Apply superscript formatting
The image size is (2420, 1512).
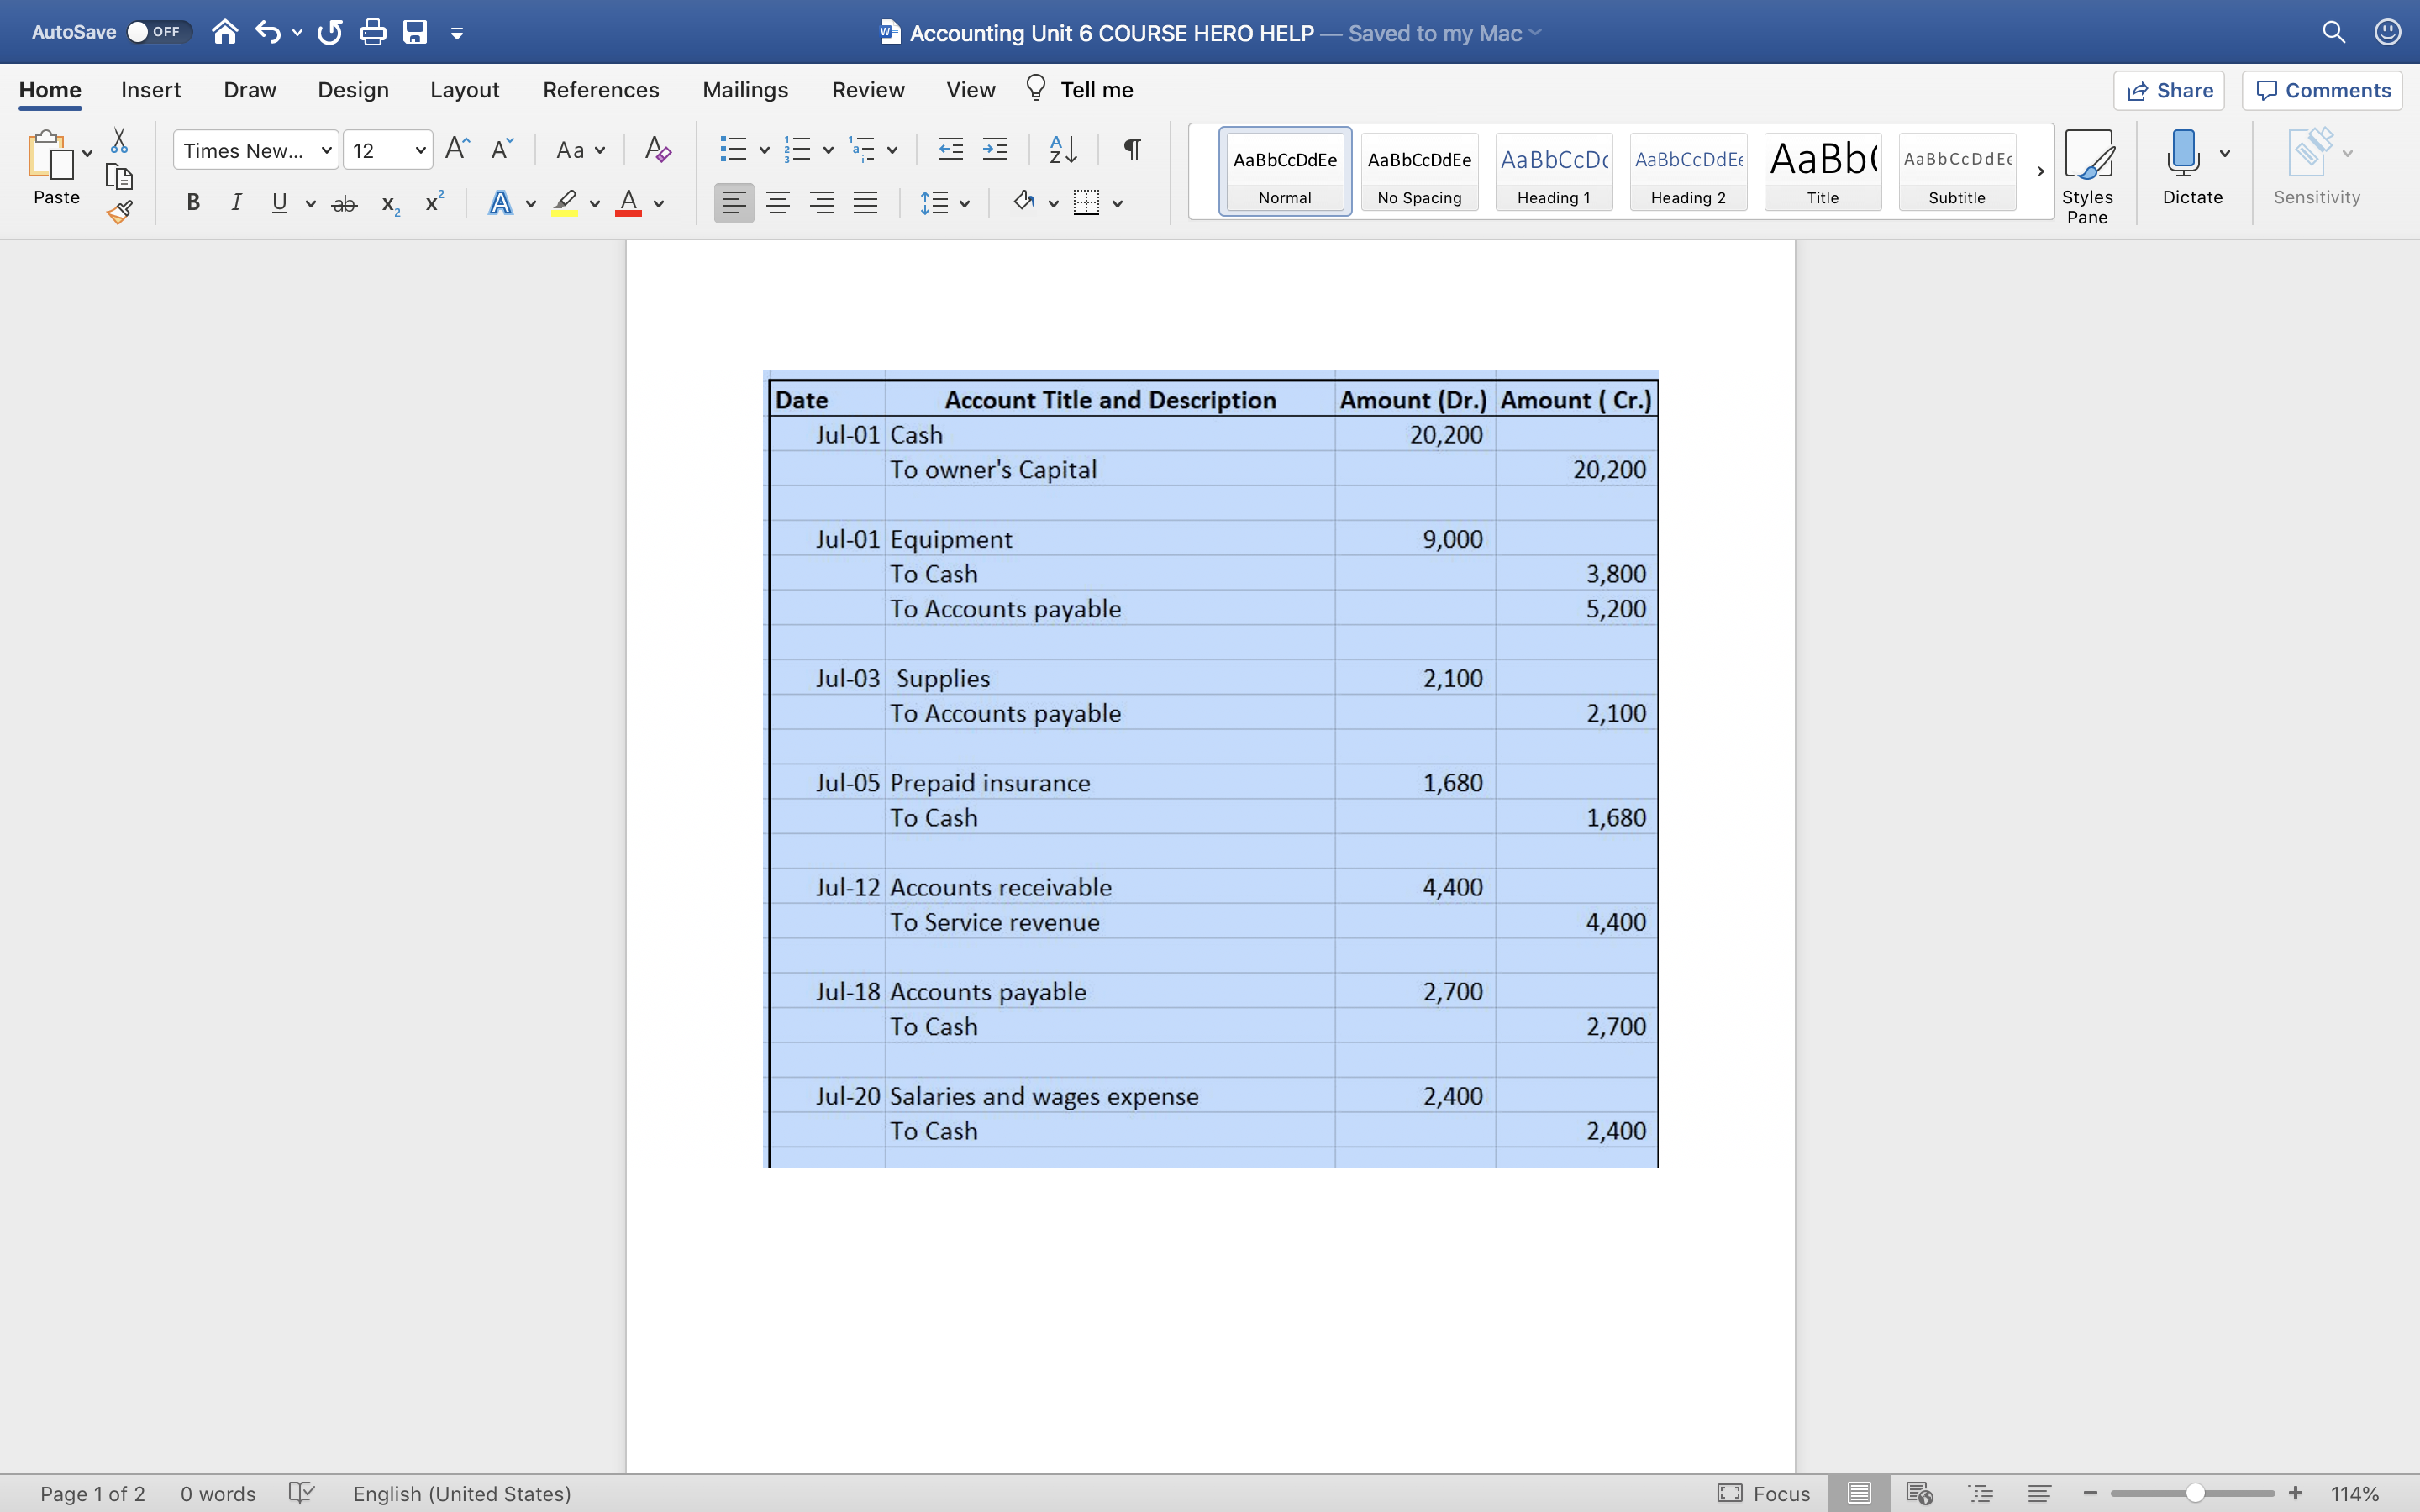point(432,202)
